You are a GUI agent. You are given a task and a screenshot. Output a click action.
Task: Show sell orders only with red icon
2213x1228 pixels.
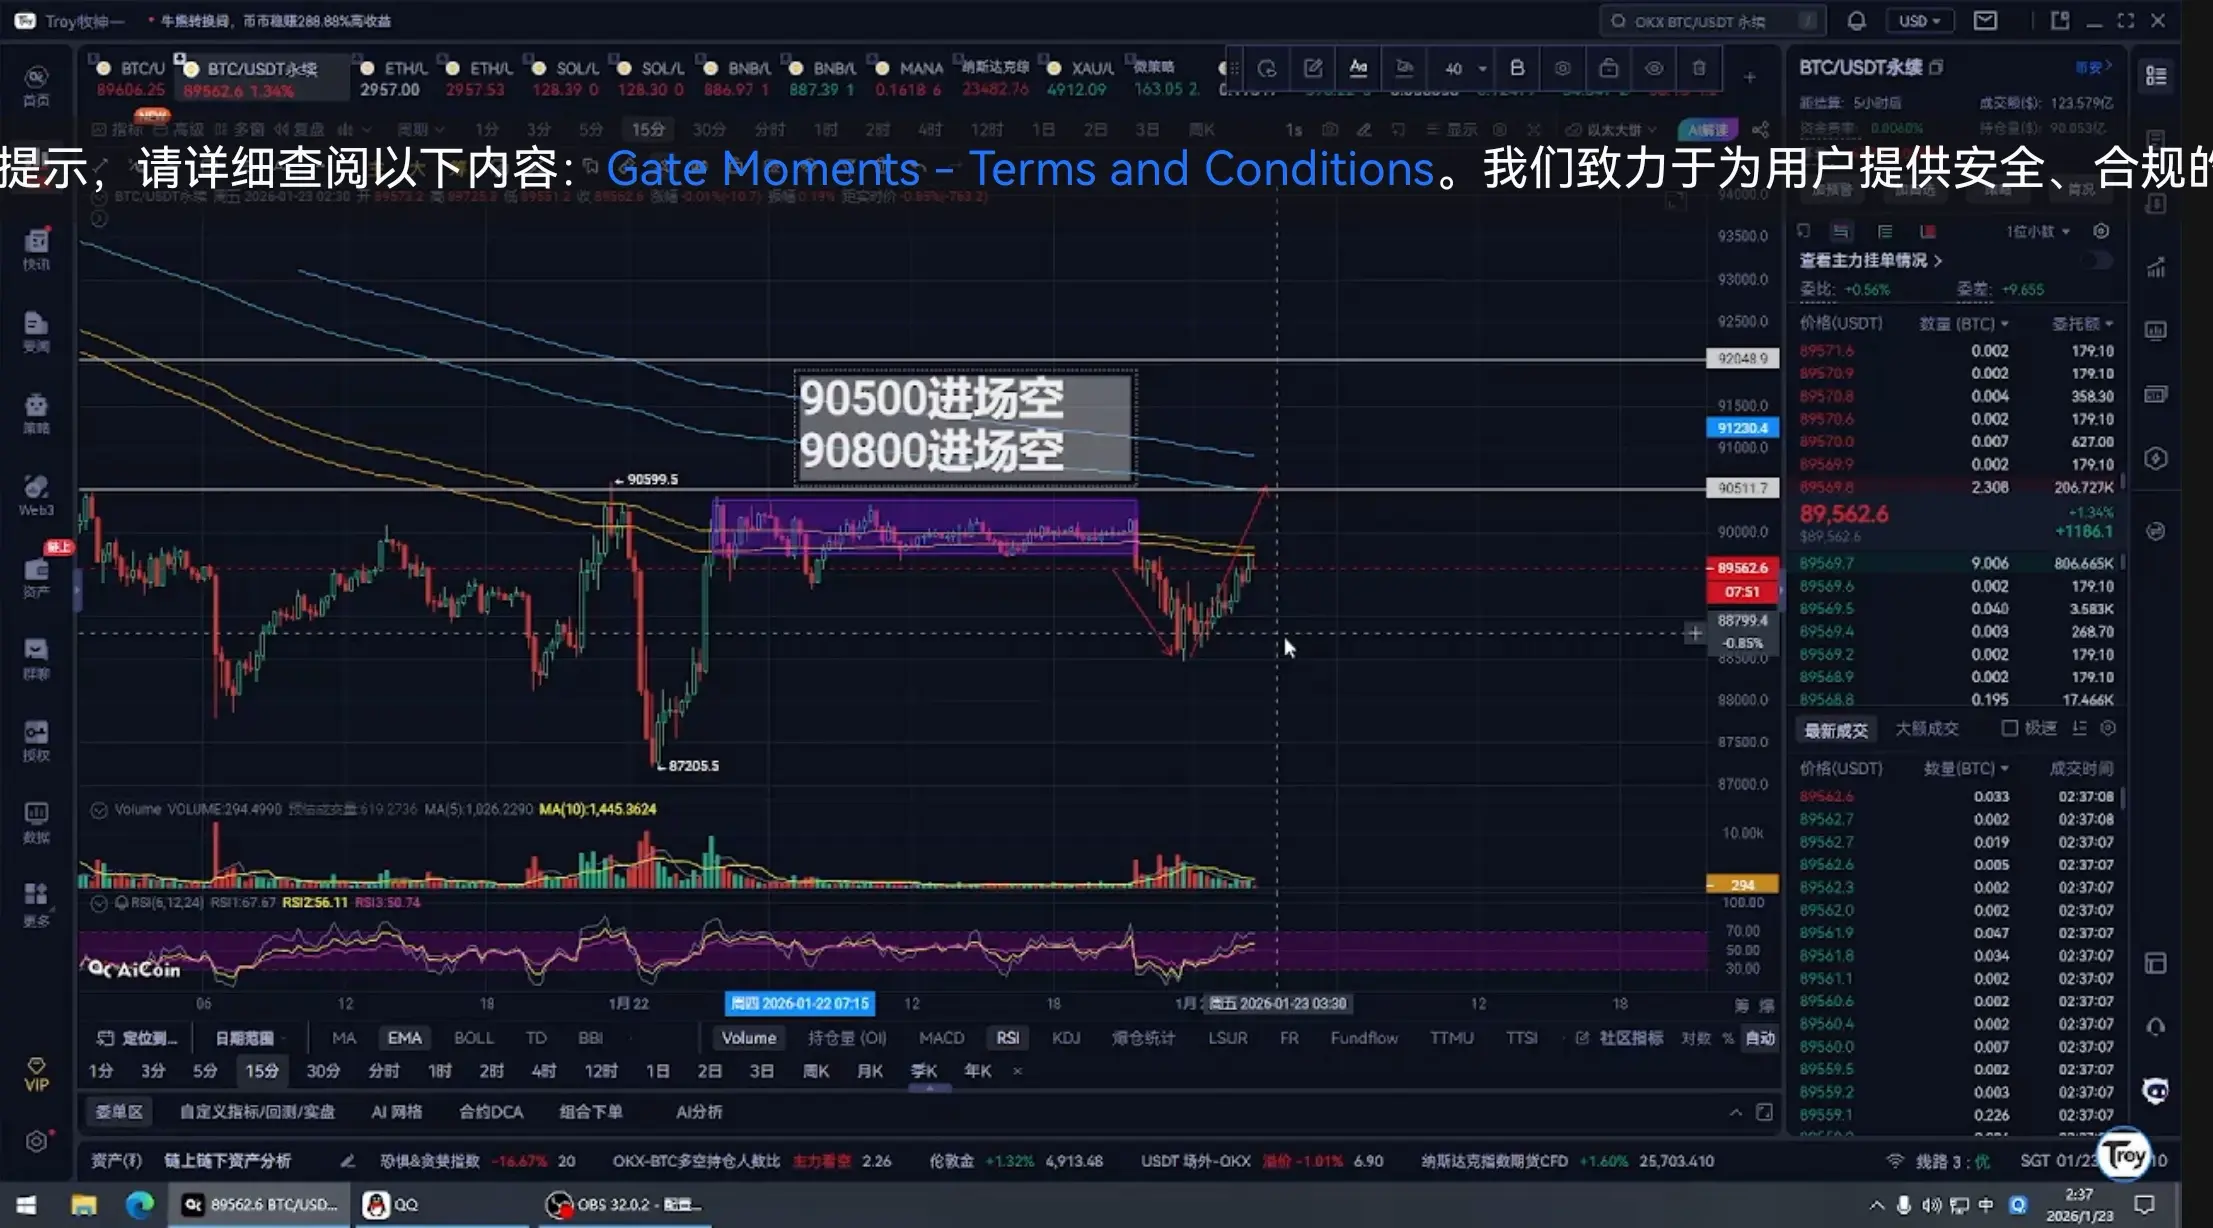1927,232
